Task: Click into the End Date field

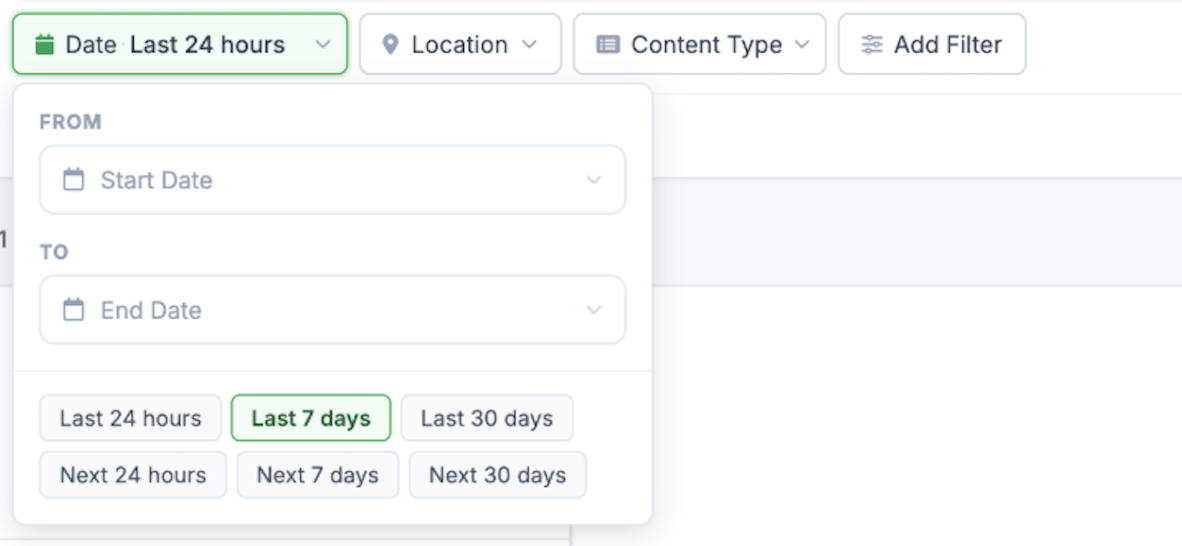Action: [x=332, y=310]
